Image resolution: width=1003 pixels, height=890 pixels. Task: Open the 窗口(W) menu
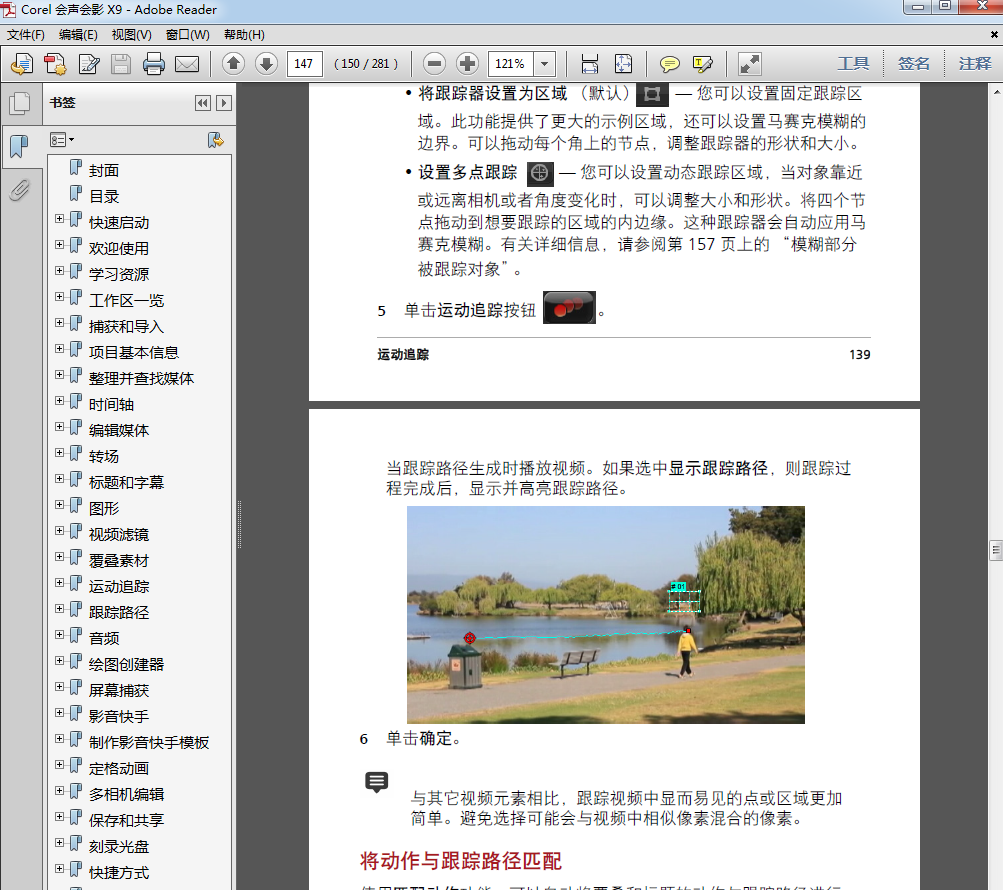187,35
